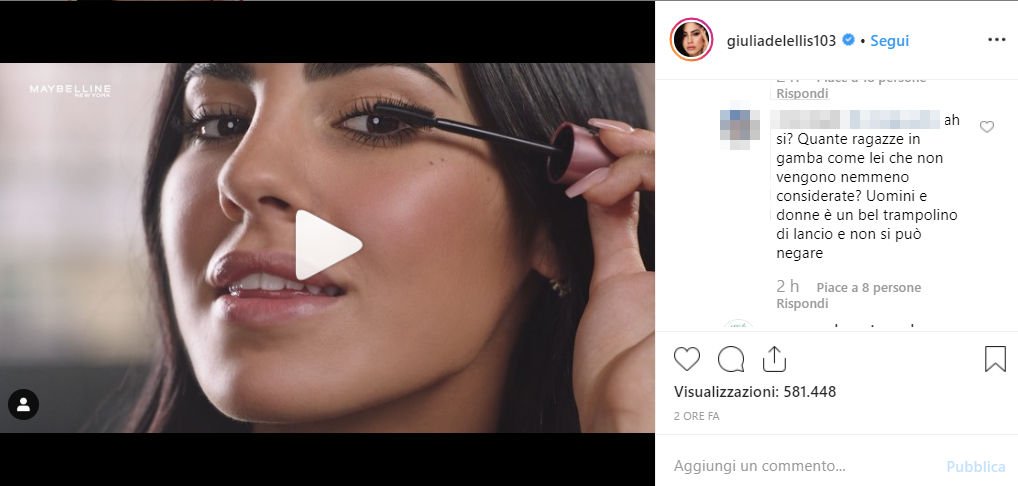Follow the account with Segui

[889, 40]
